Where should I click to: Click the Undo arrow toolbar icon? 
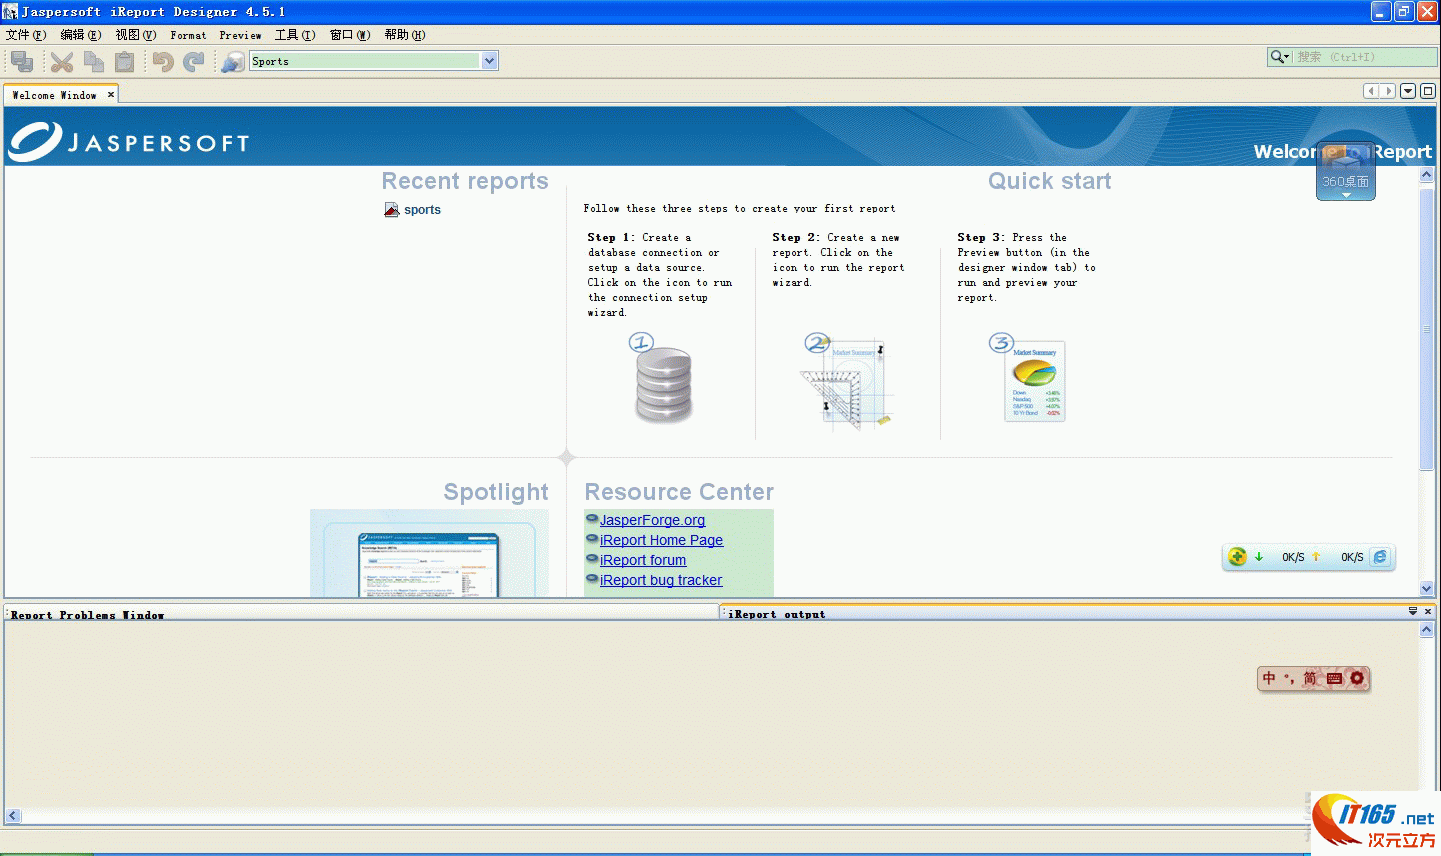pos(163,62)
